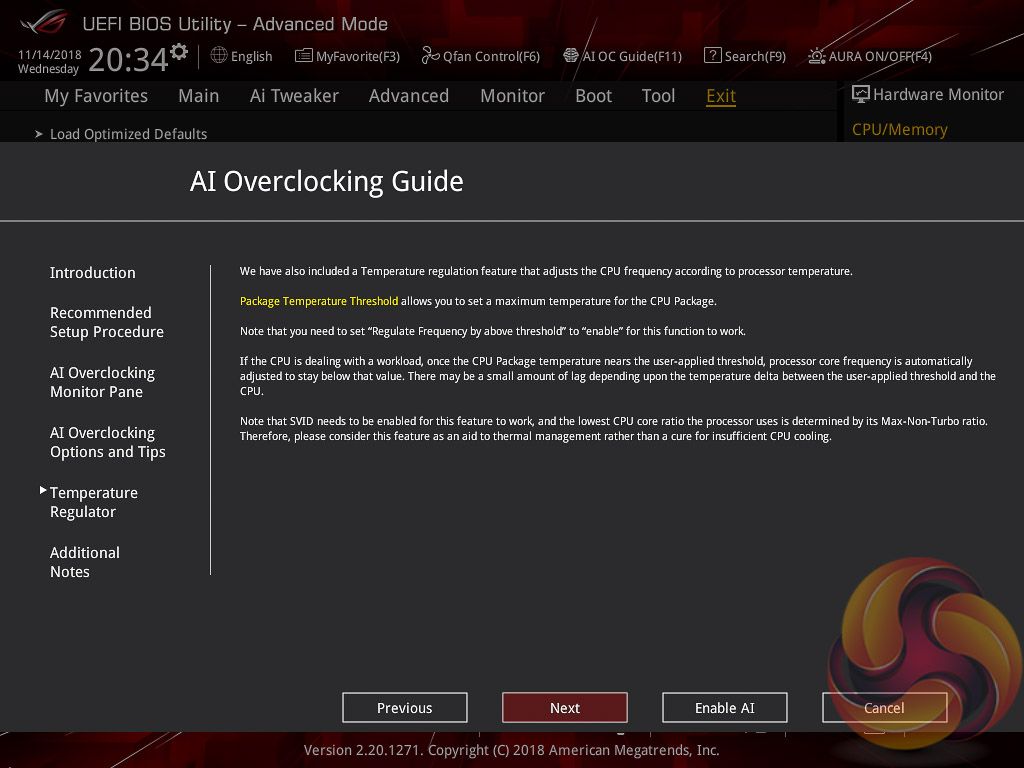Click the Load Optimized Defaults arrow
Viewport: 1024px width, 768px height.
pyautogui.click(x=39, y=134)
